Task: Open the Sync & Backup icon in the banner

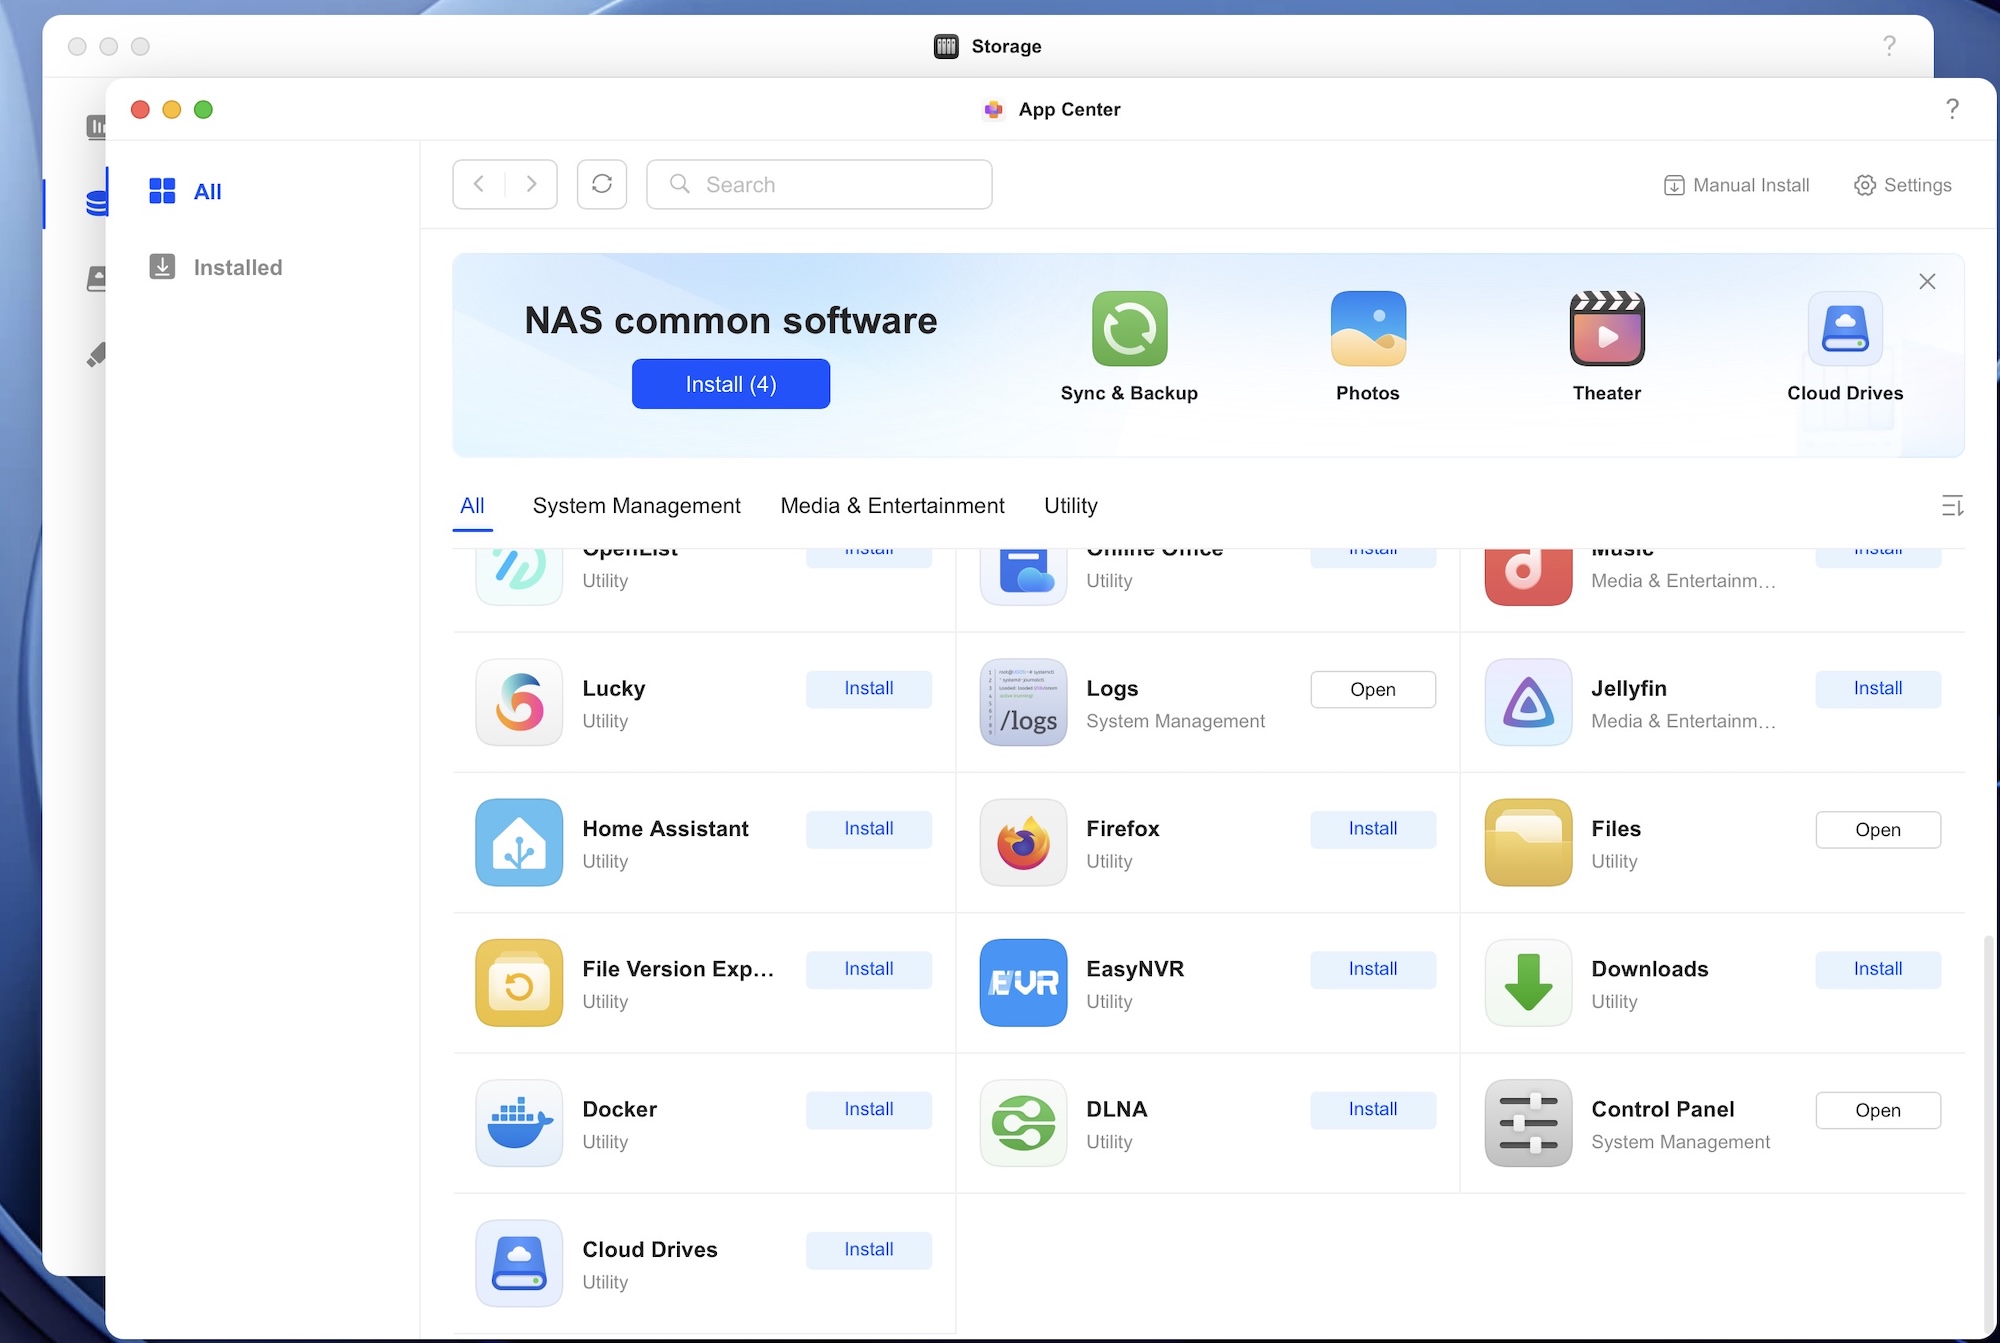Action: [1129, 328]
